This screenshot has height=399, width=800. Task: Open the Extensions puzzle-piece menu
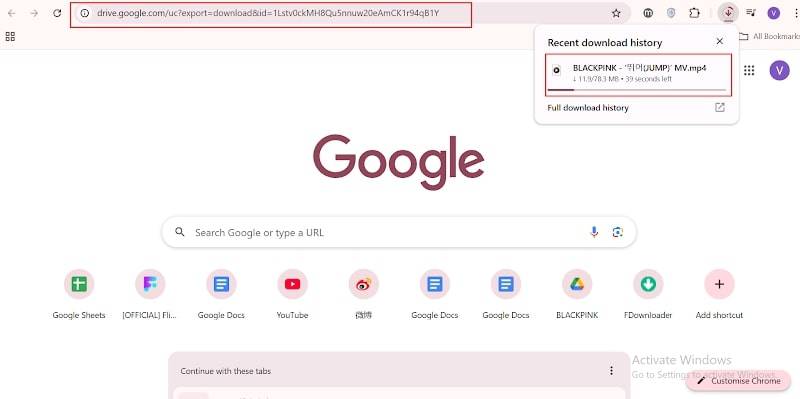694,13
